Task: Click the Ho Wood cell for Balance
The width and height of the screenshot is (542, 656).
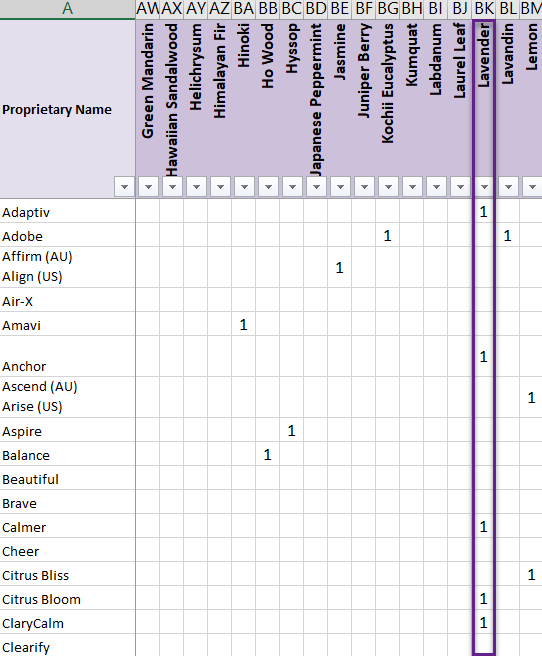Action: (x=268, y=454)
